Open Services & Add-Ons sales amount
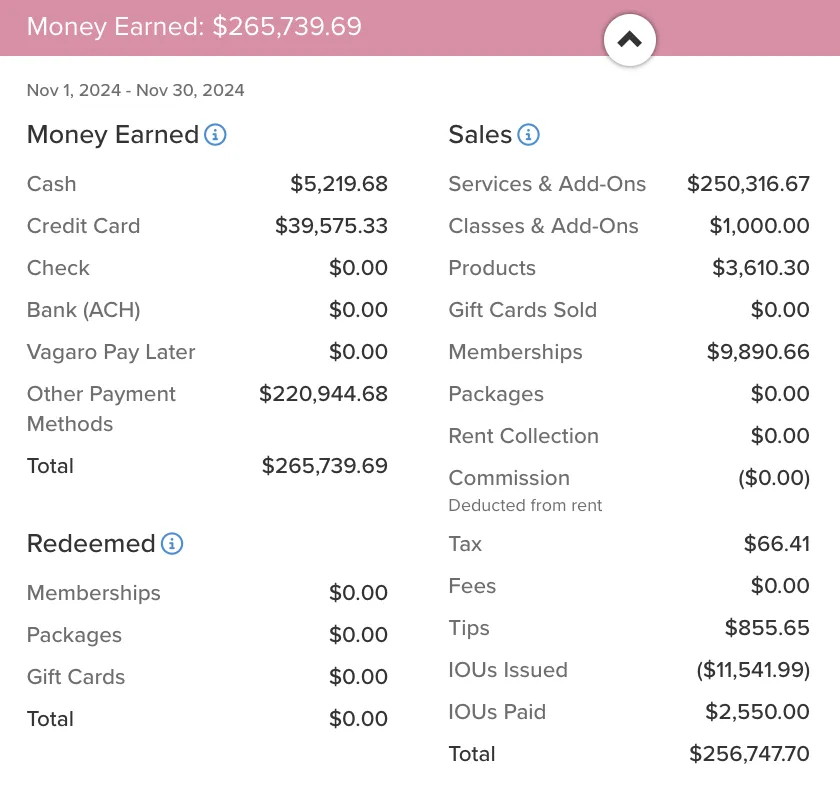 click(x=748, y=184)
